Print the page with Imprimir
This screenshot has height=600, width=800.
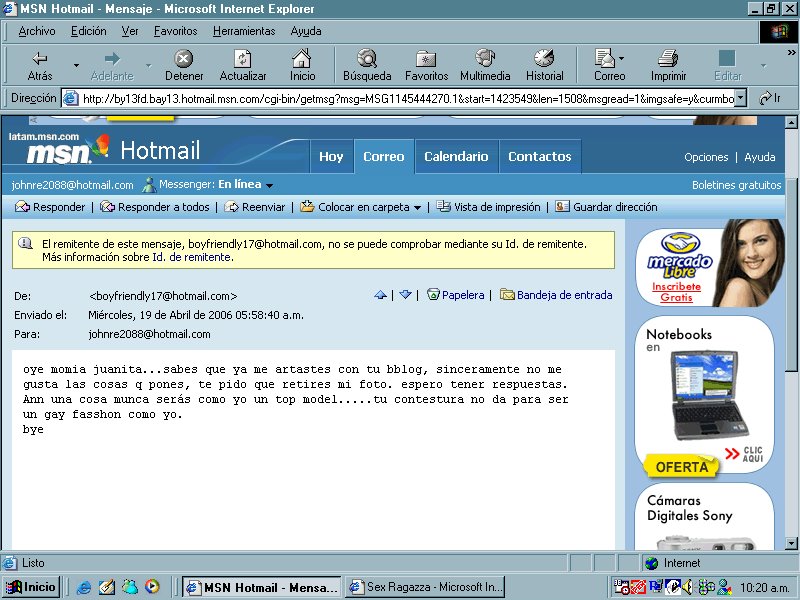tap(668, 66)
